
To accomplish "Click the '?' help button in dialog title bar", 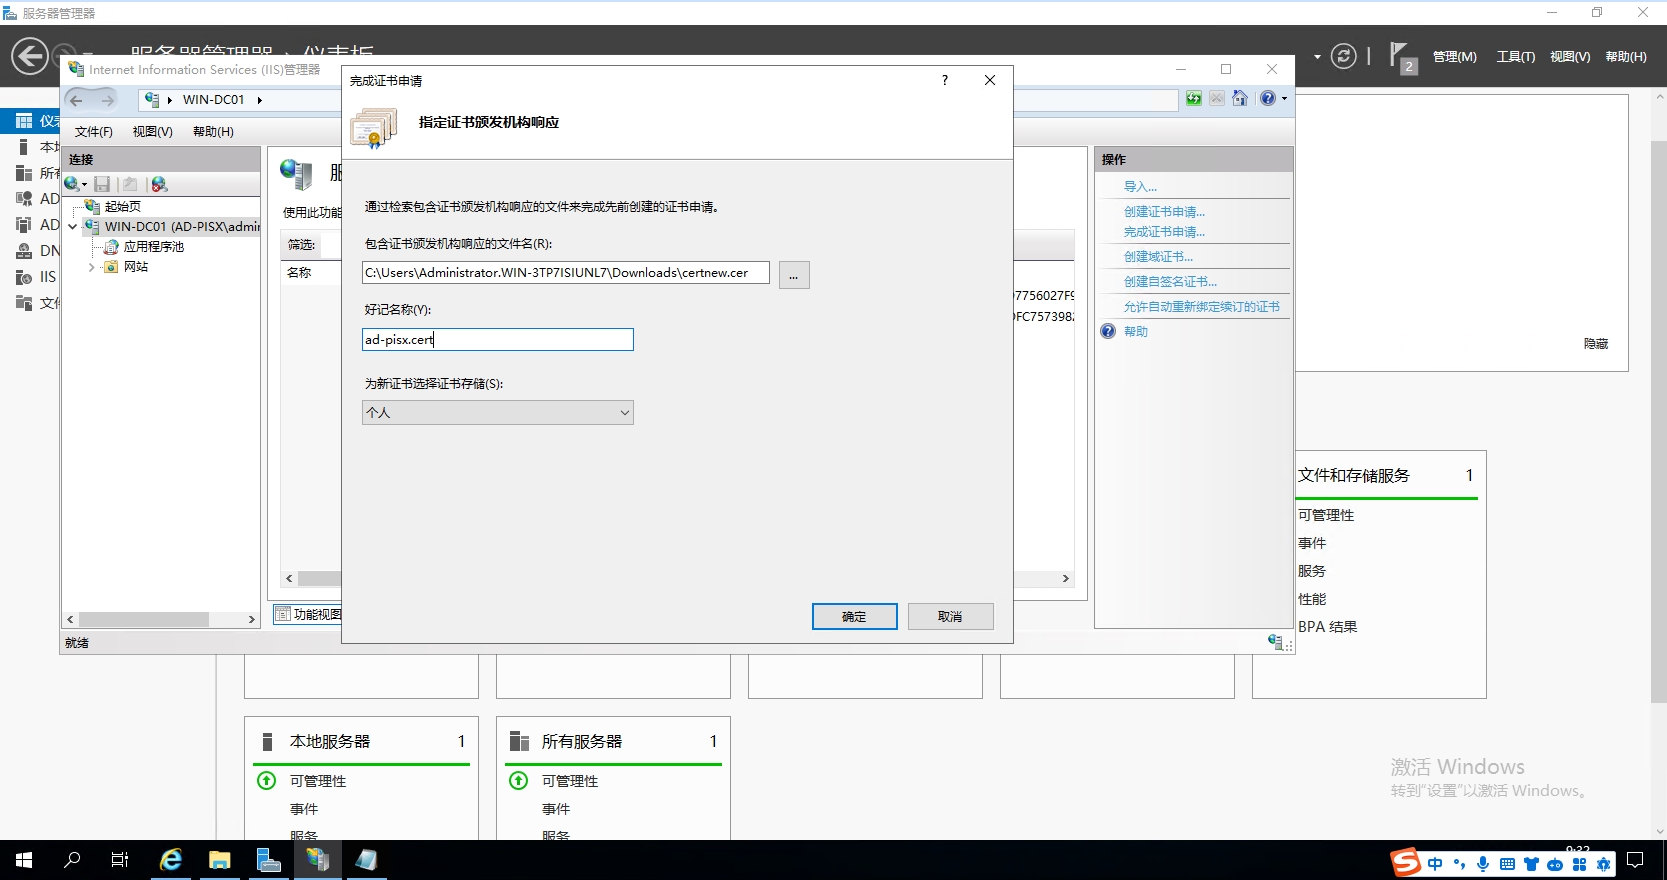I will 945,80.
